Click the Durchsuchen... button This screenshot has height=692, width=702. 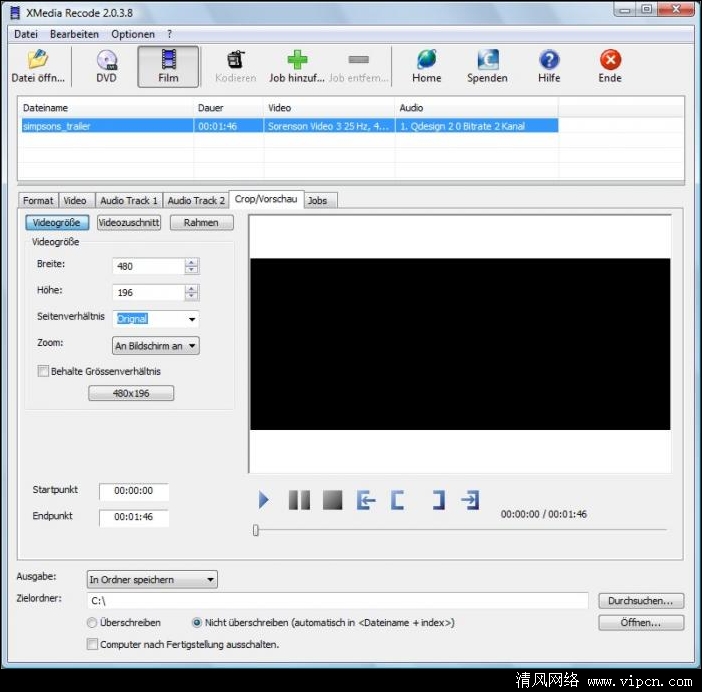click(640, 601)
